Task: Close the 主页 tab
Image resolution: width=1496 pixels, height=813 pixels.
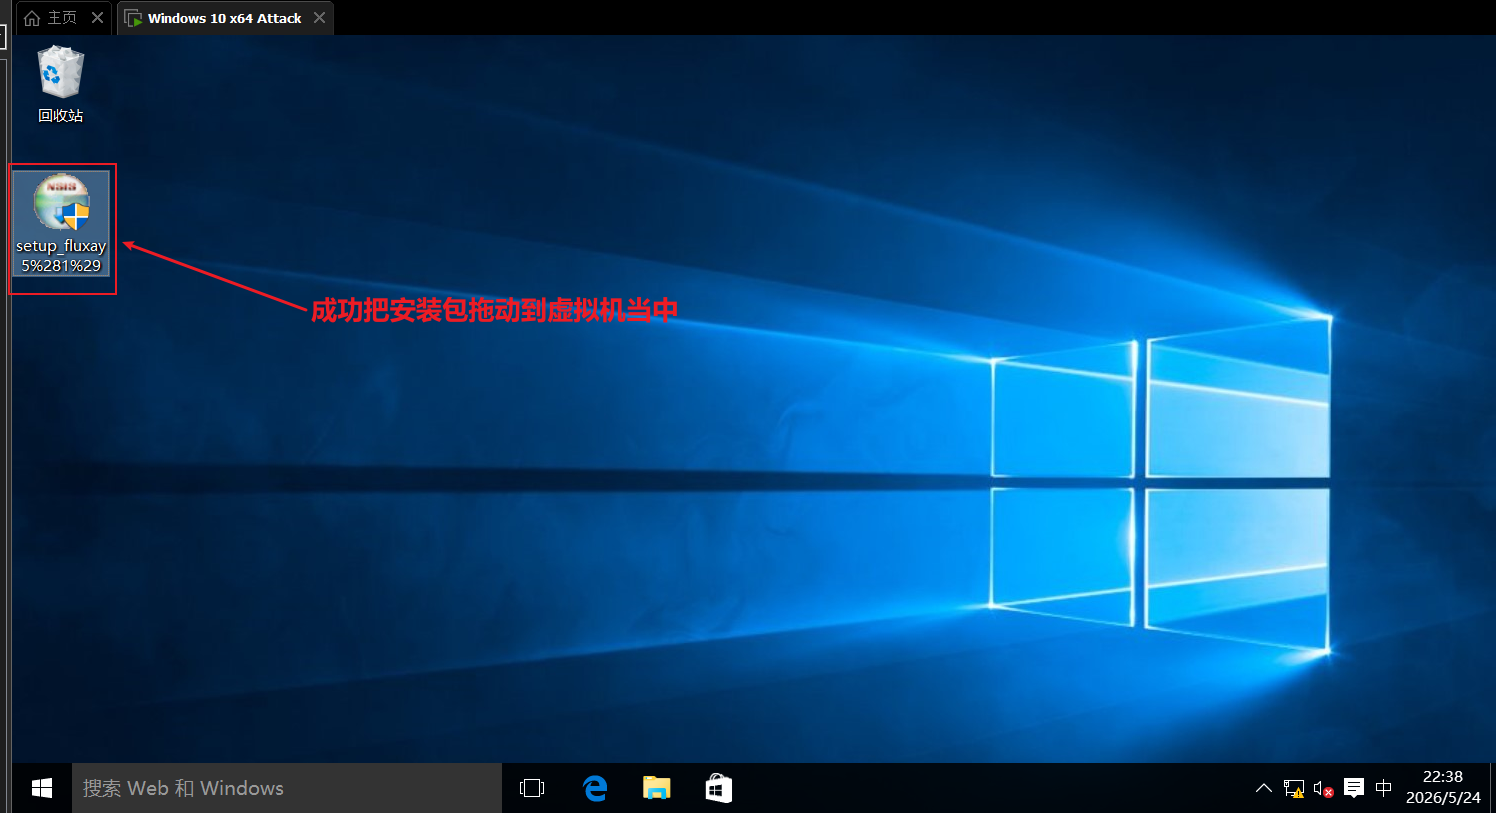Action: (97, 17)
